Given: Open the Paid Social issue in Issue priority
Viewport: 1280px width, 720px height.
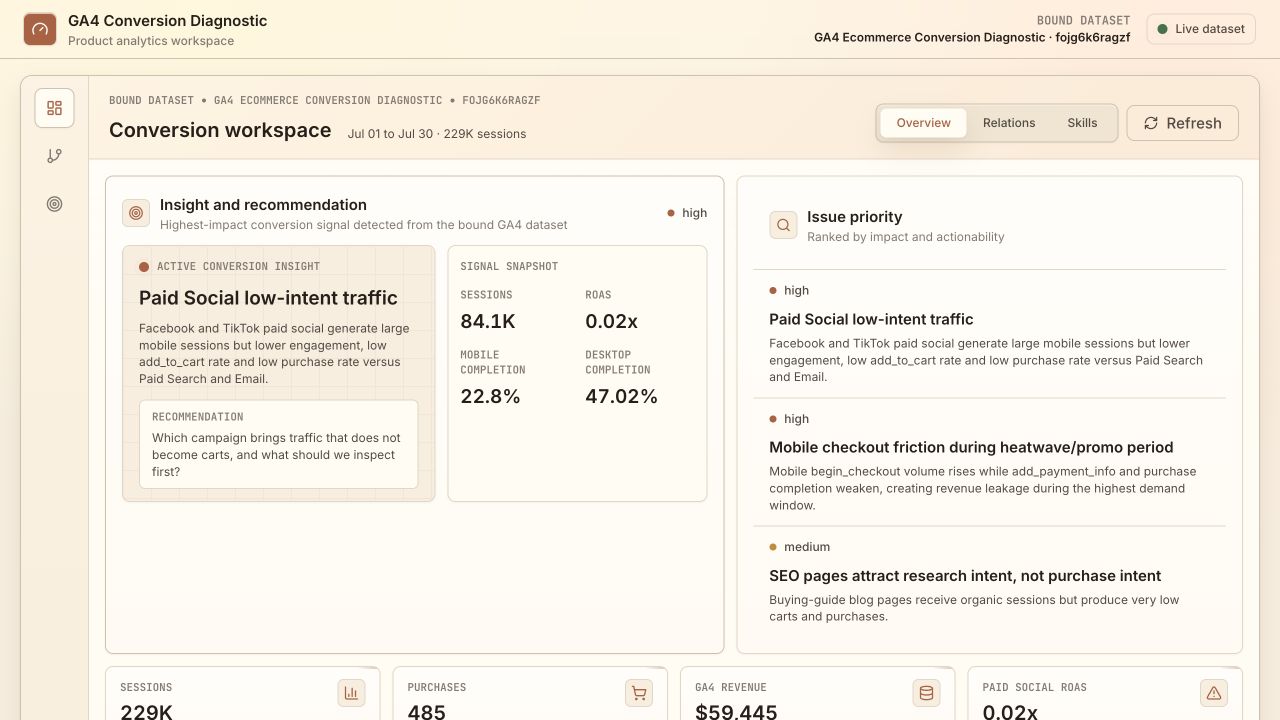Looking at the screenshot, I should coord(990,334).
